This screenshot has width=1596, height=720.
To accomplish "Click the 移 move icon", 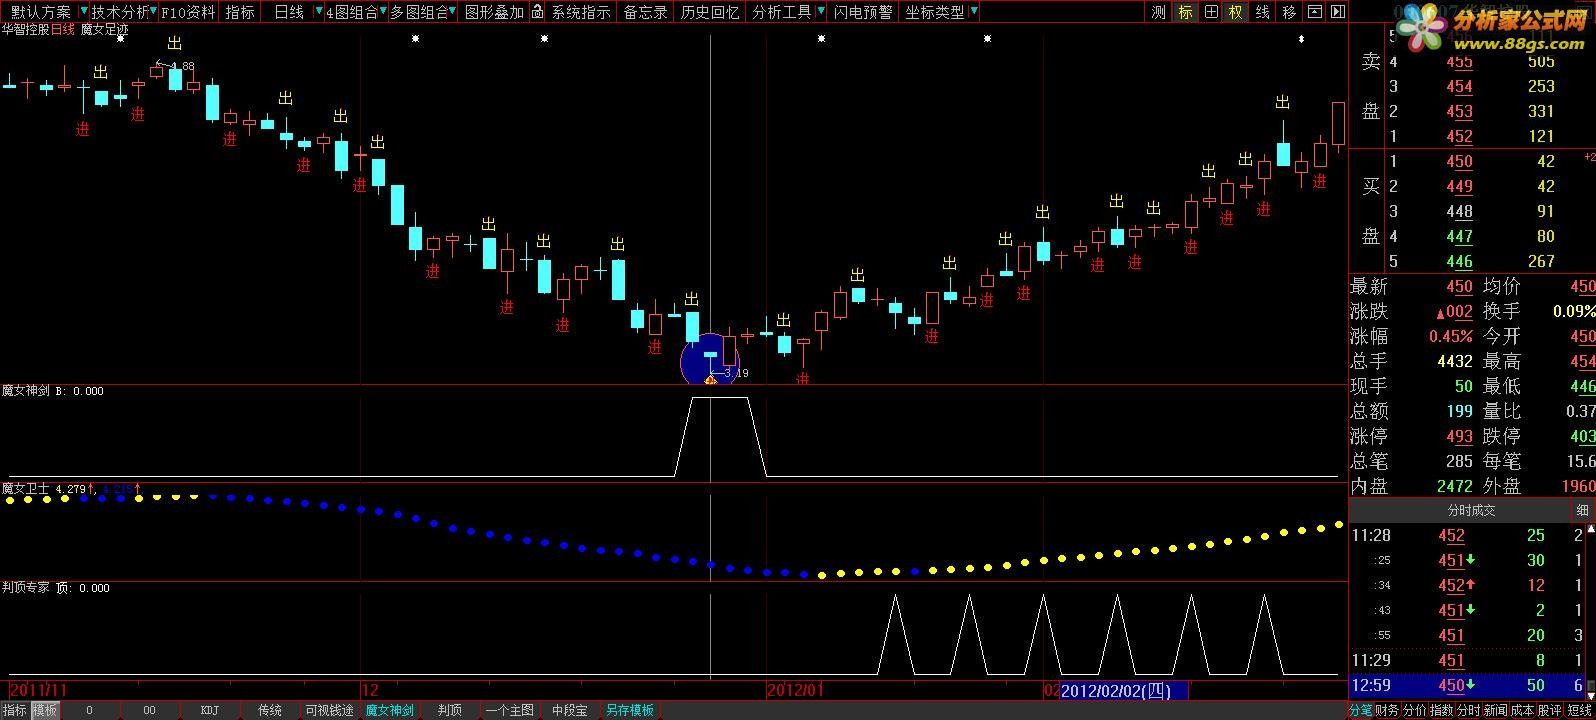I will (x=1289, y=12).
